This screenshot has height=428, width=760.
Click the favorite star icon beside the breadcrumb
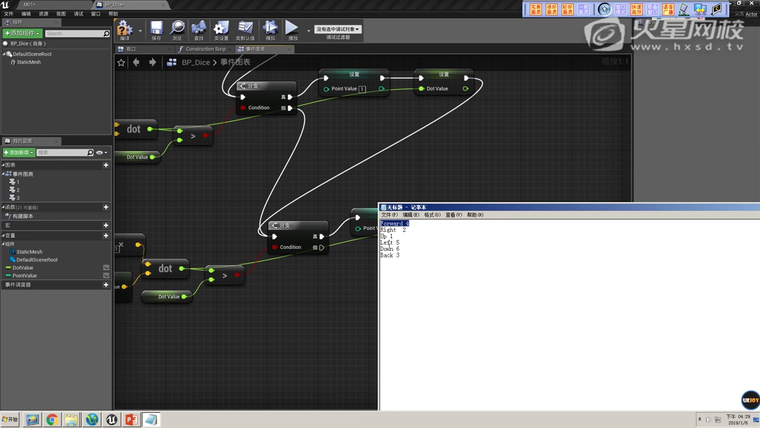(122, 62)
